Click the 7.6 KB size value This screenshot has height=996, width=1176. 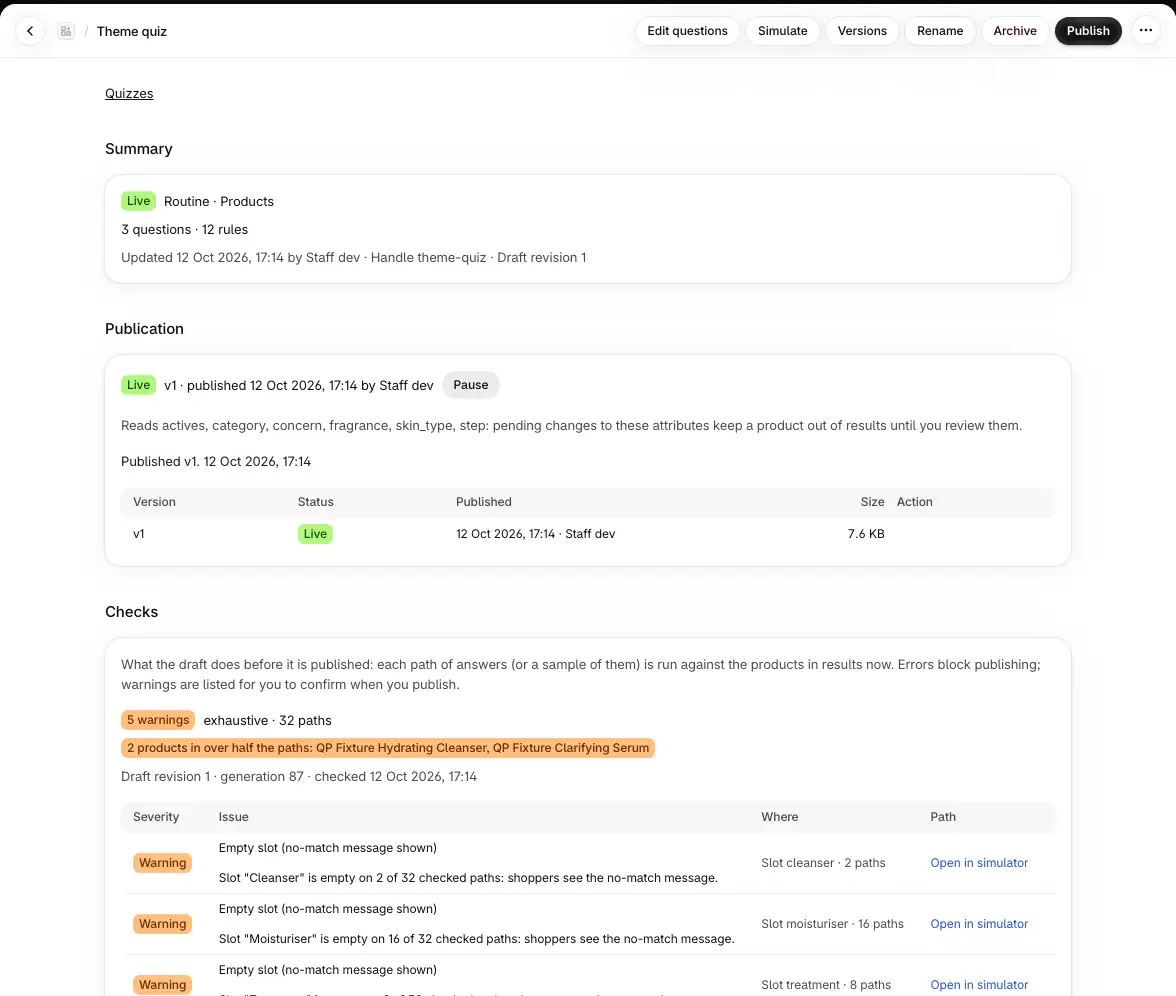(x=866, y=534)
